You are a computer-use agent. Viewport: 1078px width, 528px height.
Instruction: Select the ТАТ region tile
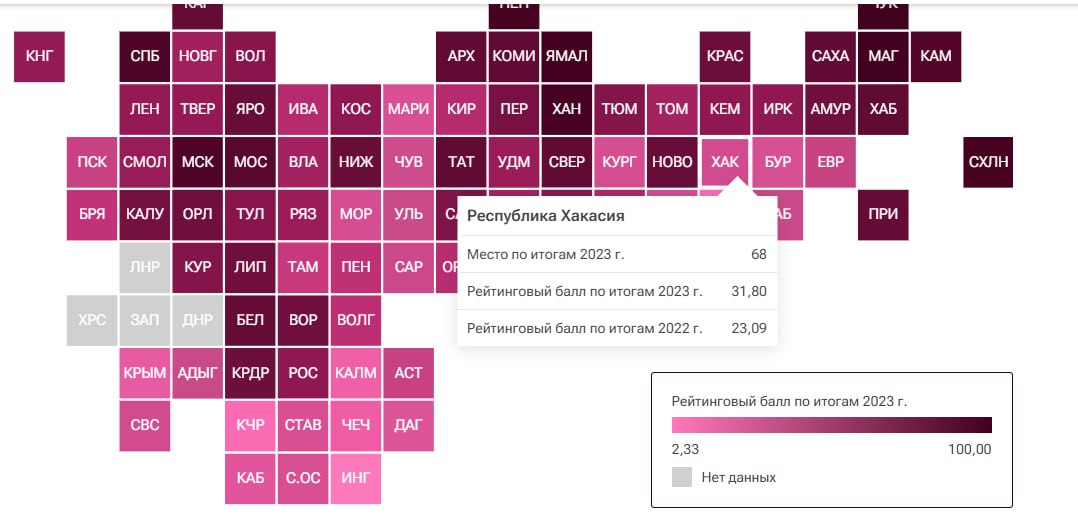(461, 162)
